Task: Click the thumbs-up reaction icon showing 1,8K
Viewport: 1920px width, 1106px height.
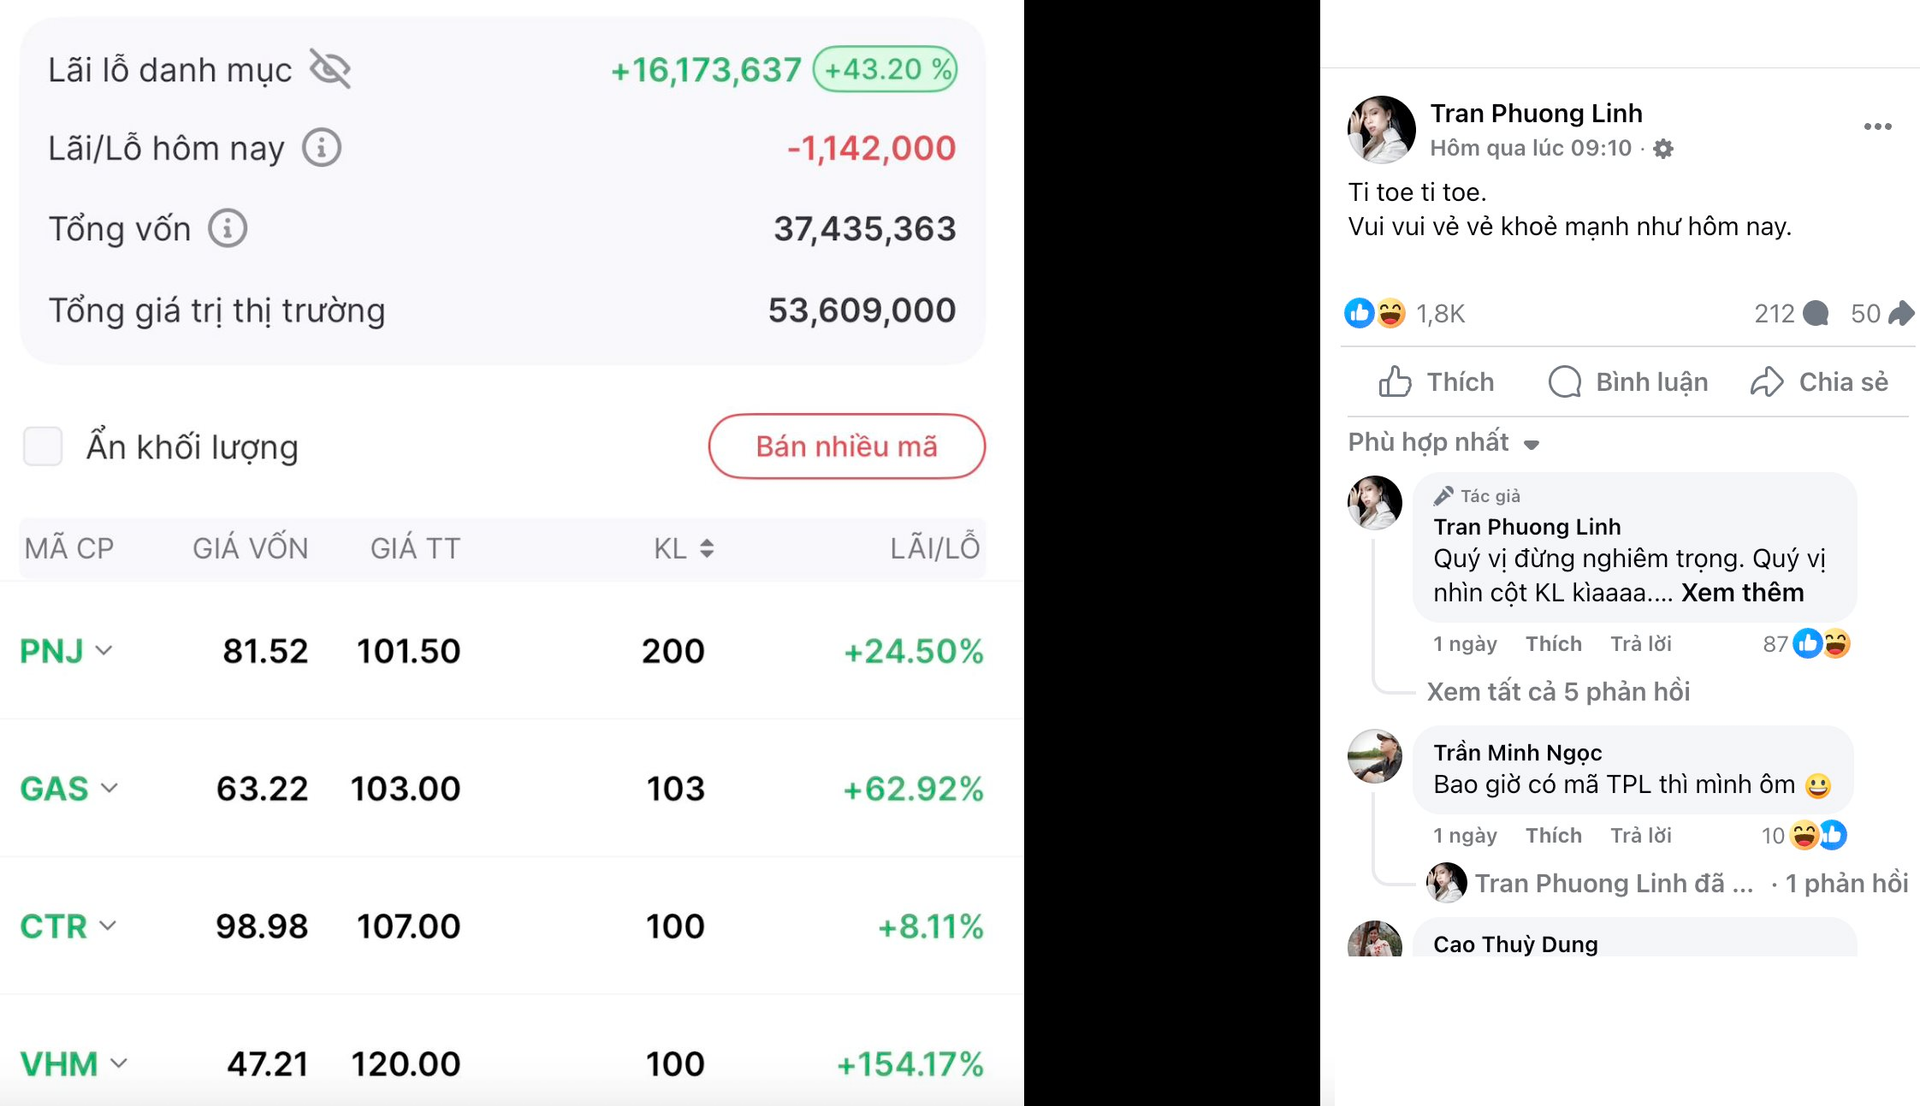Action: (1360, 313)
